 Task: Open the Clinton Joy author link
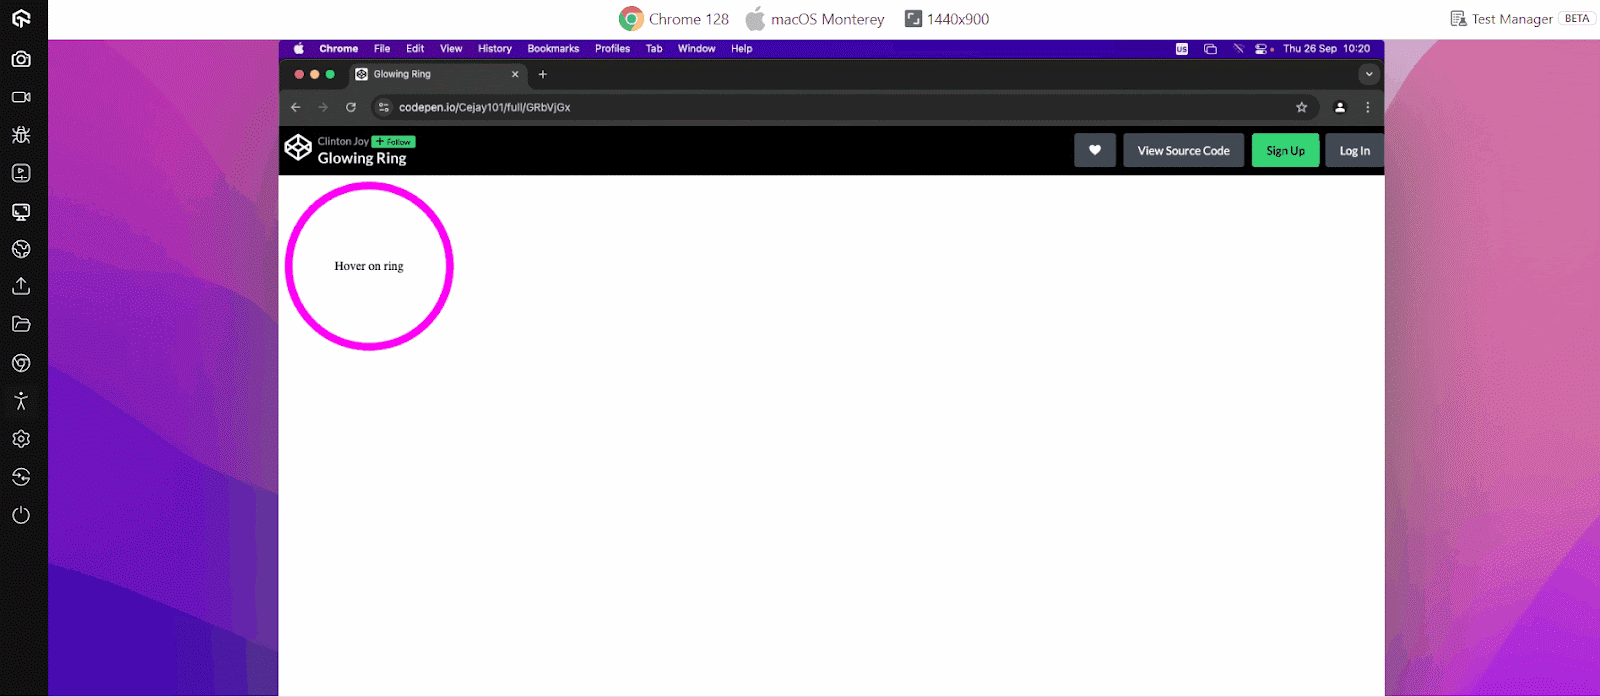343,141
